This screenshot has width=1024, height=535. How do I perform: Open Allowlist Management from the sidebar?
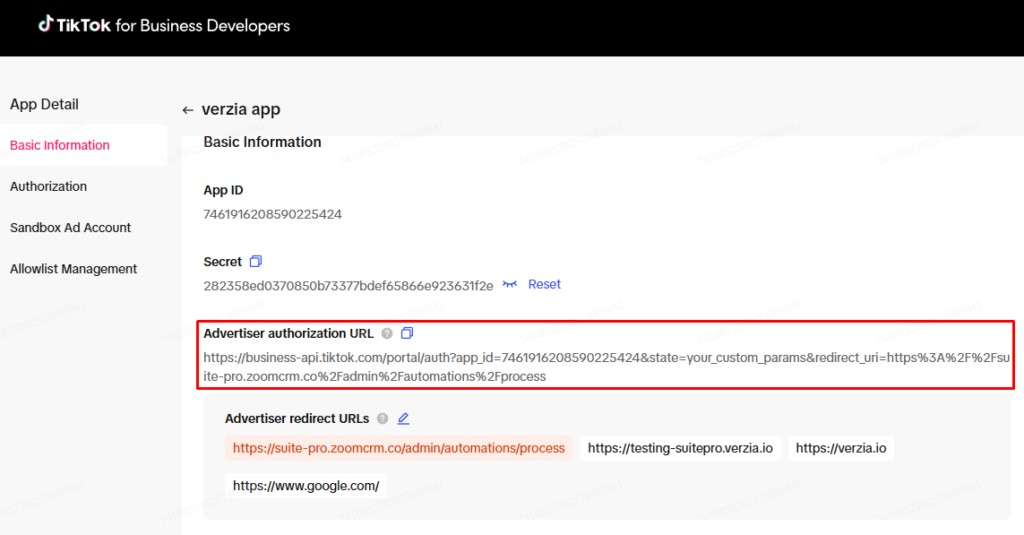pyautogui.click(x=73, y=269)
